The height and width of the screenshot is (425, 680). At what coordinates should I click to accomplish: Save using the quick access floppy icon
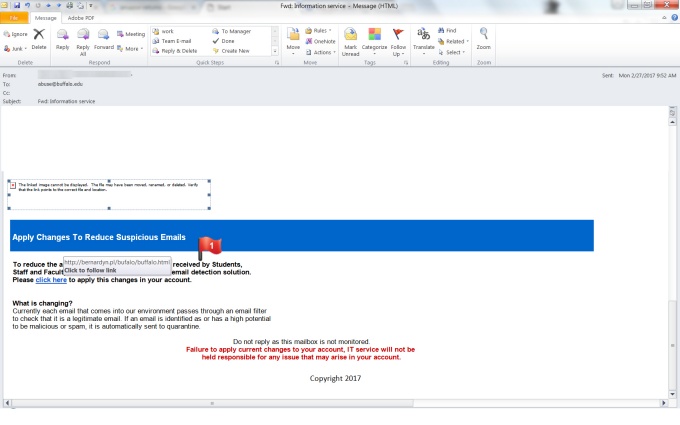(17, 6)
